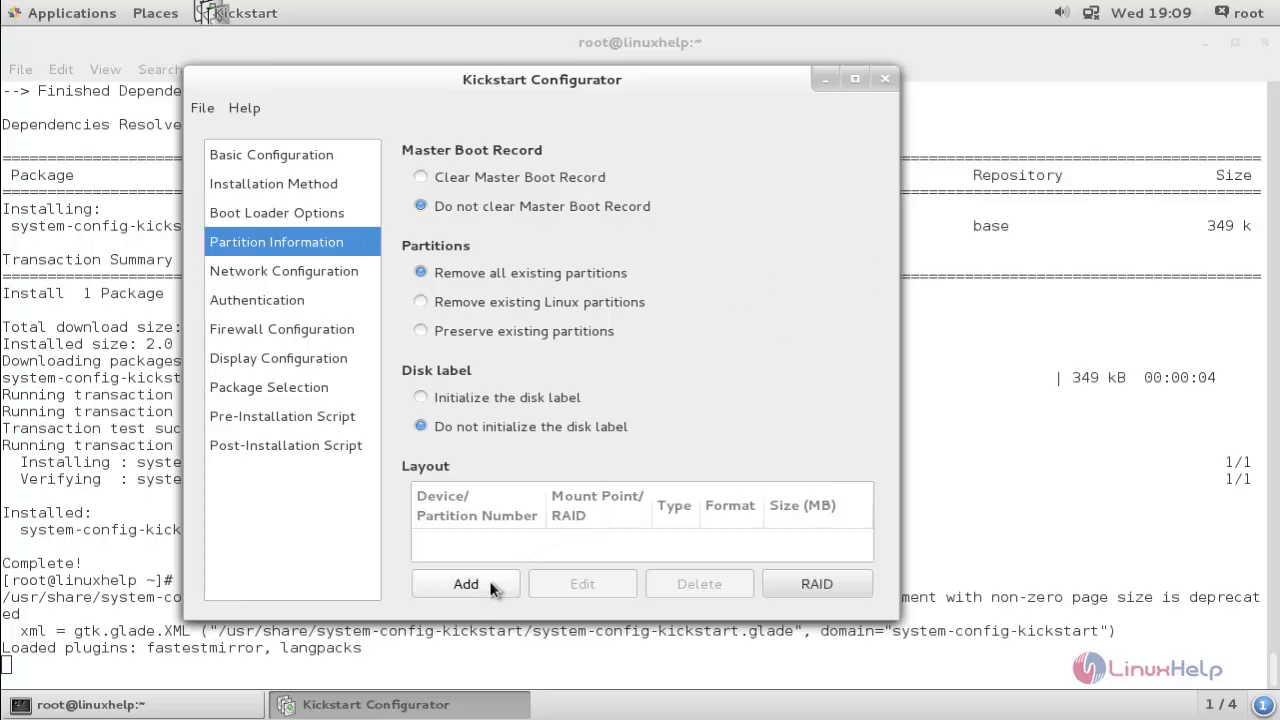Click the Format column header

pos(730,506)
